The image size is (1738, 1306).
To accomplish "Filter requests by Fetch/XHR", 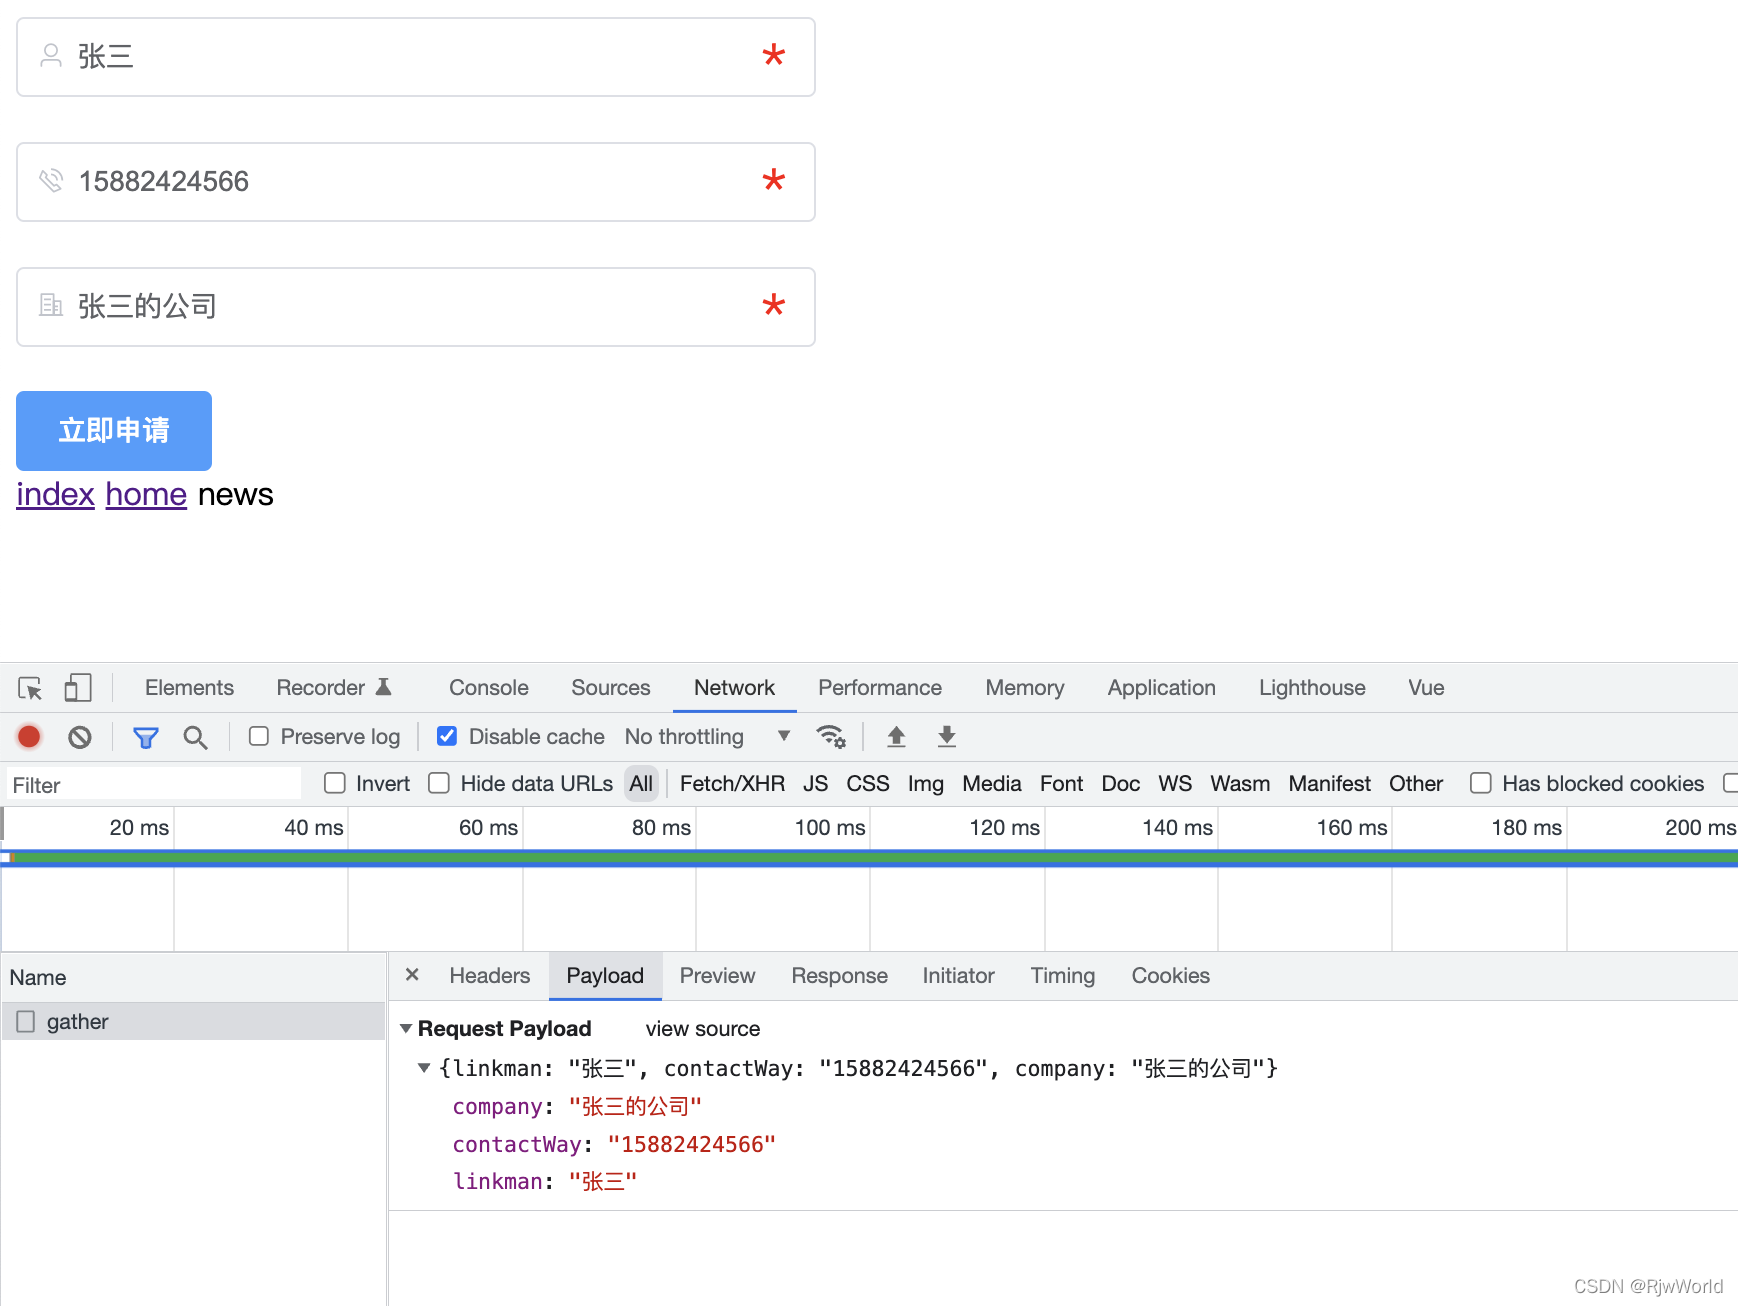I will point(732,784).
